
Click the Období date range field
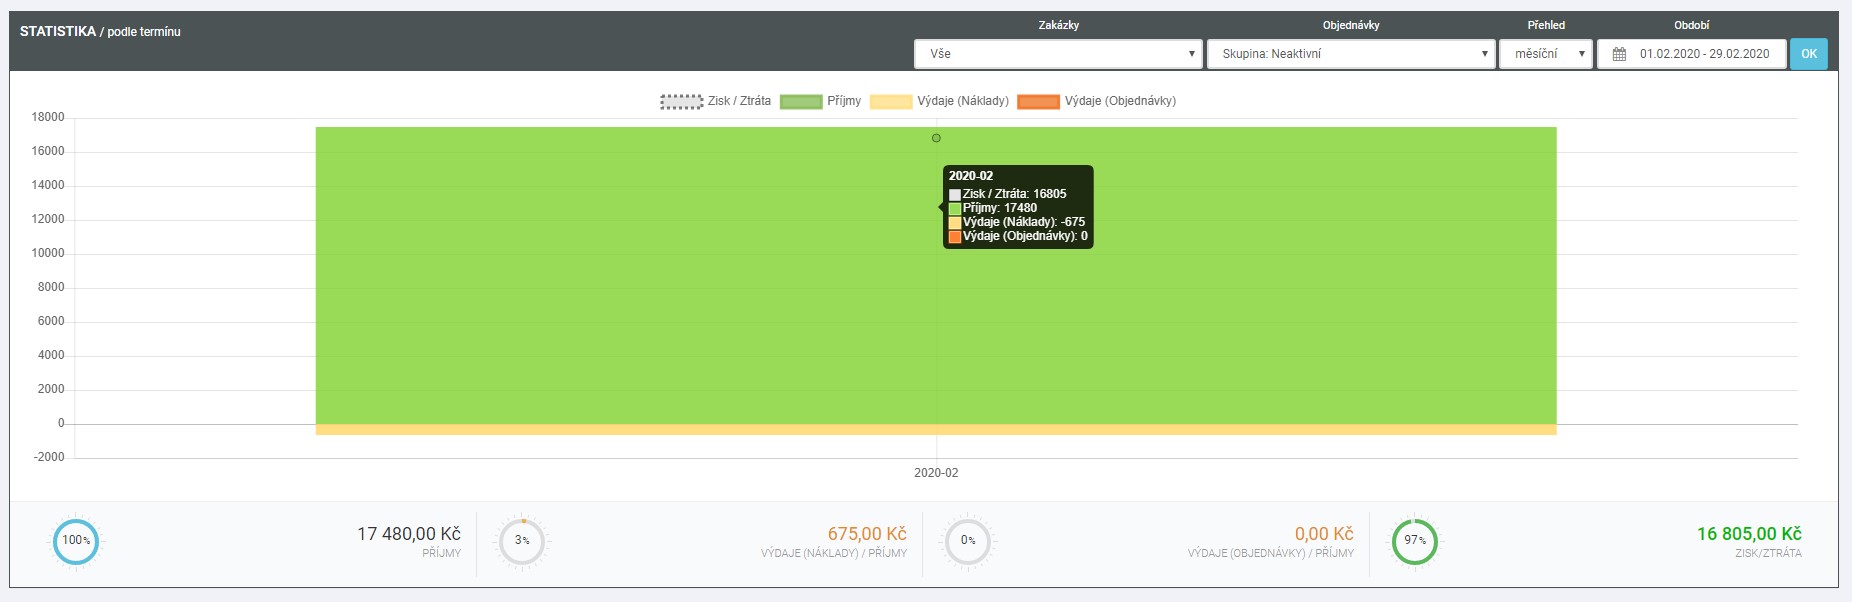coord(1691,54)
